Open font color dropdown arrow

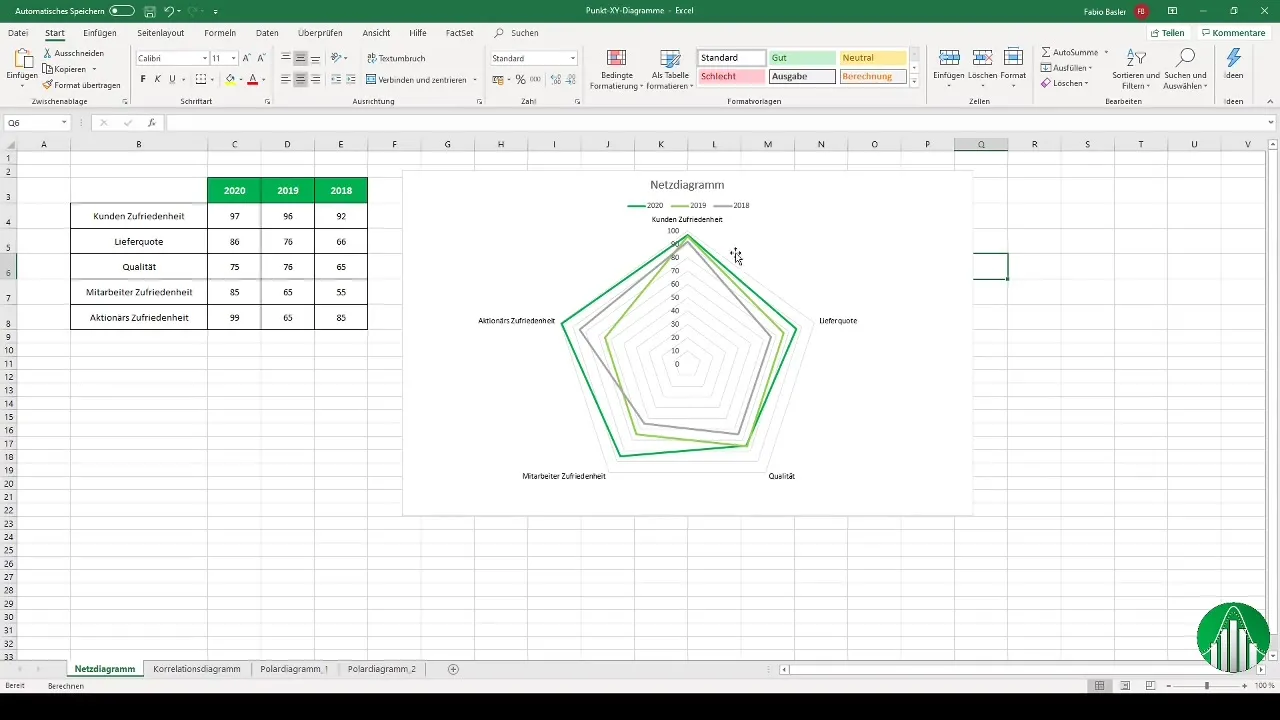[263, 79]
